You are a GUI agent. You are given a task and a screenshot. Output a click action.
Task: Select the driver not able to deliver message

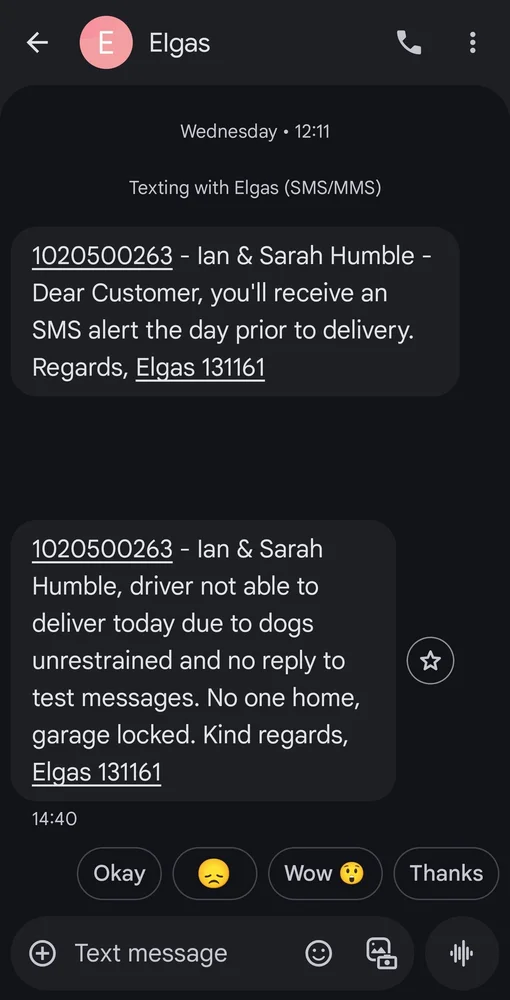(x=203, y=661)
